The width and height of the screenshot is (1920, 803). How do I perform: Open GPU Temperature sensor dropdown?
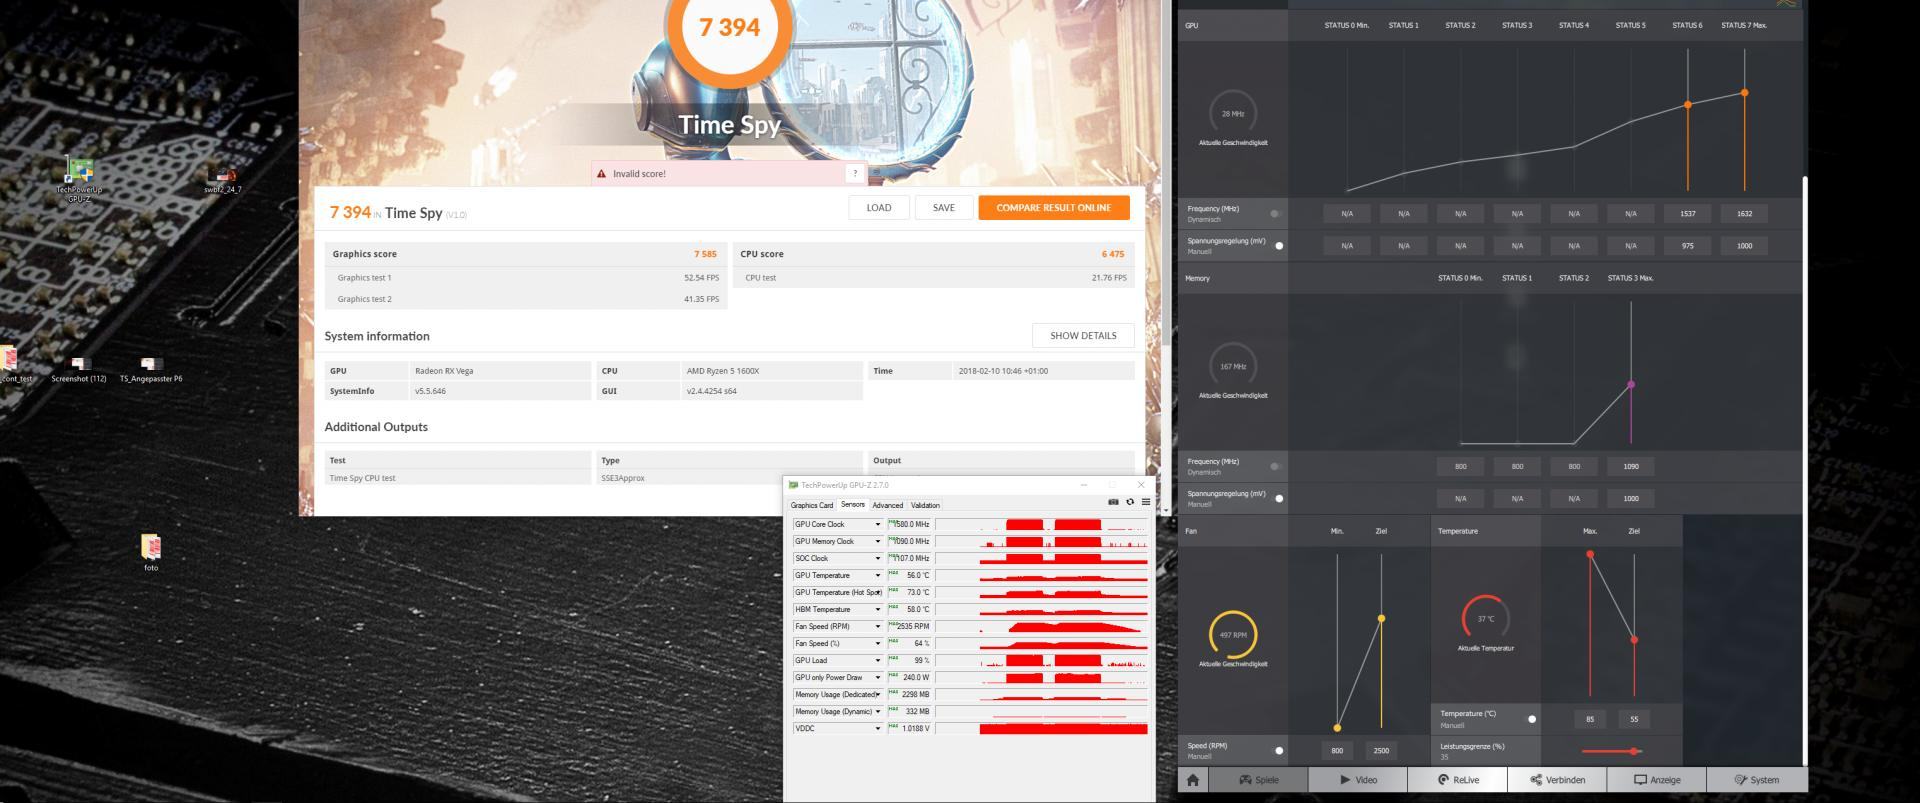coord(878,576)
